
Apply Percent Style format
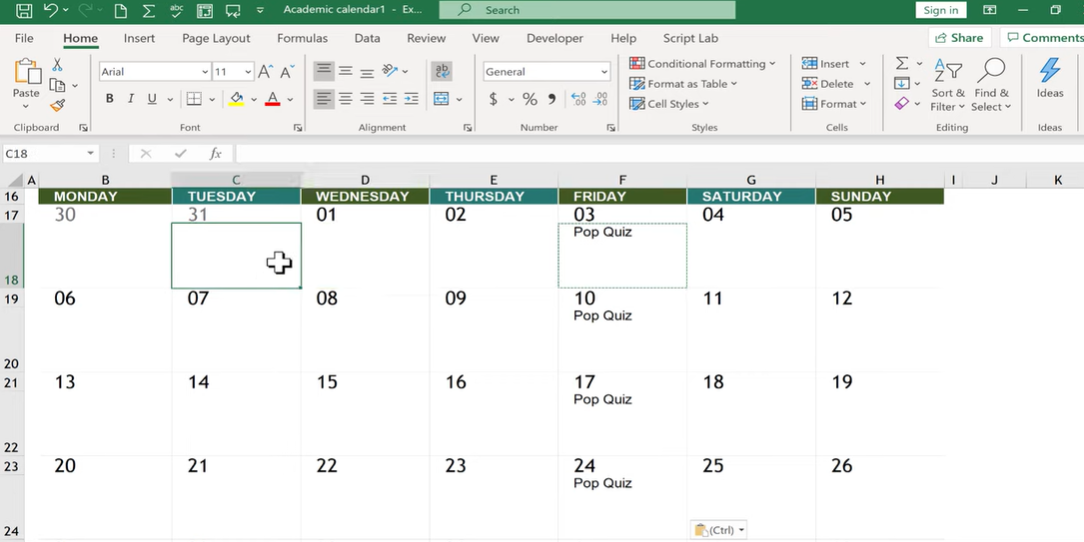530,99
